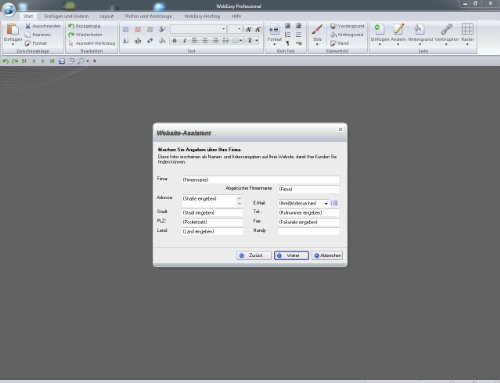Image resolution: width=500 pixels, height=383 pixels.
Task: Close the Website-Assistent dialog
Action: [340, 129]
